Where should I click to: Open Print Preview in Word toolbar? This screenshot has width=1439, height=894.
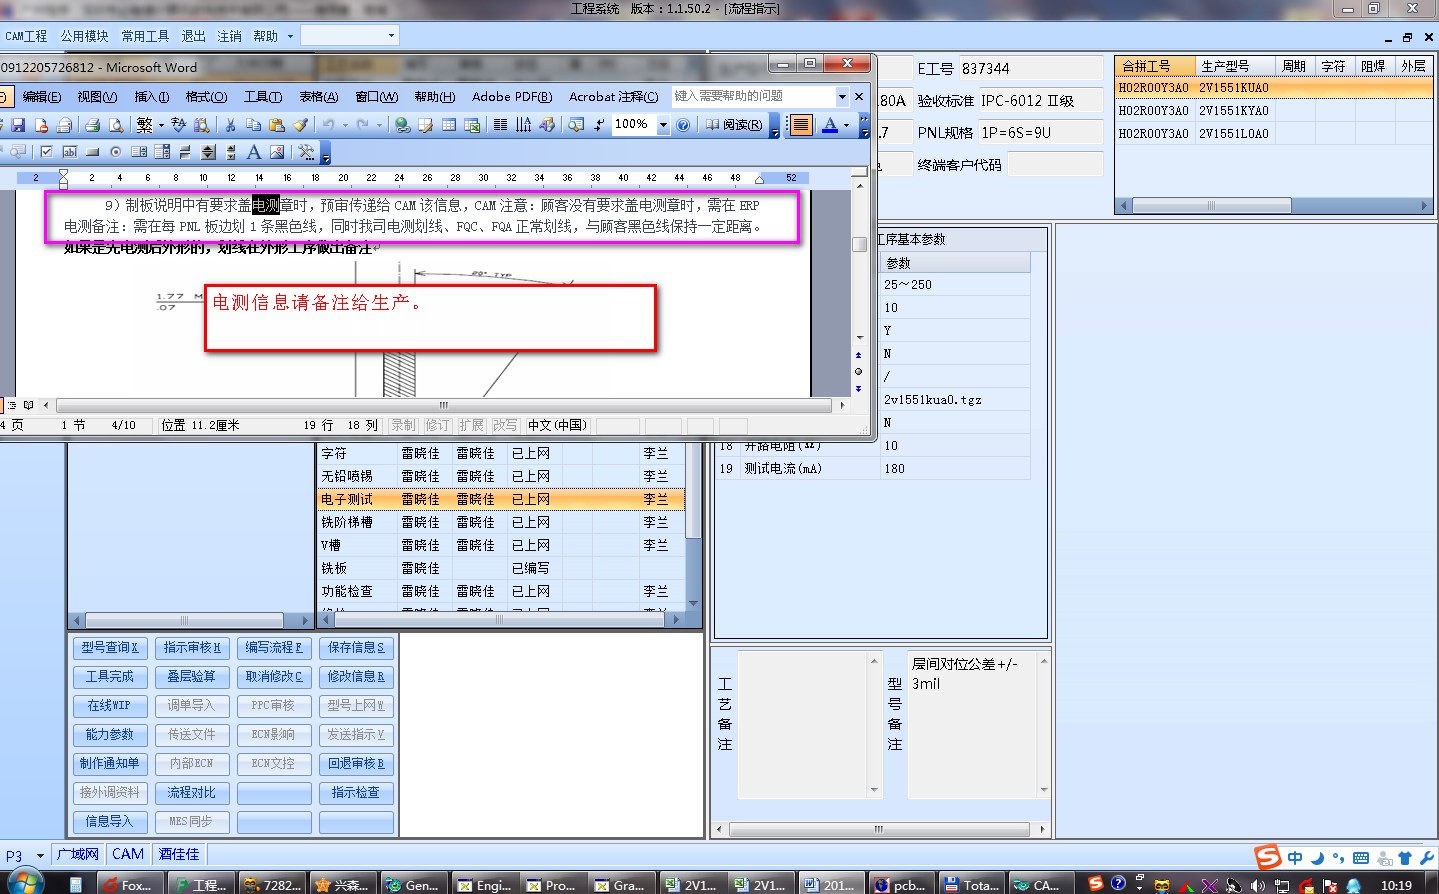(116, 125)
